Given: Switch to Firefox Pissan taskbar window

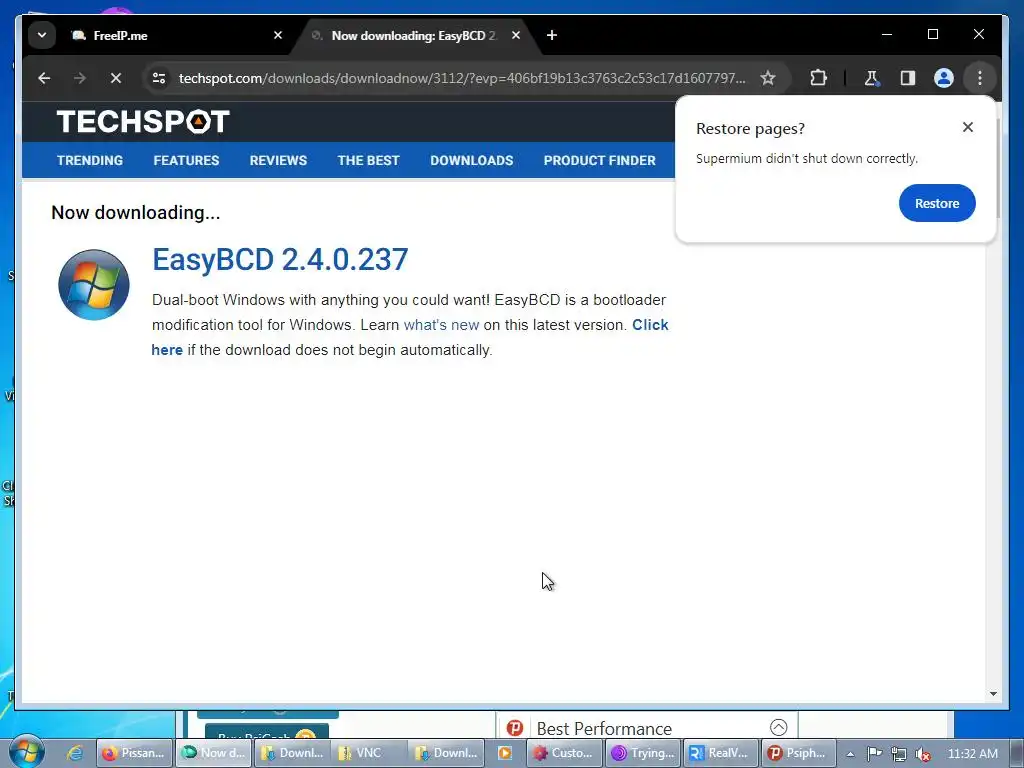Looking at the screenshot, I should (x=135, y=753).
